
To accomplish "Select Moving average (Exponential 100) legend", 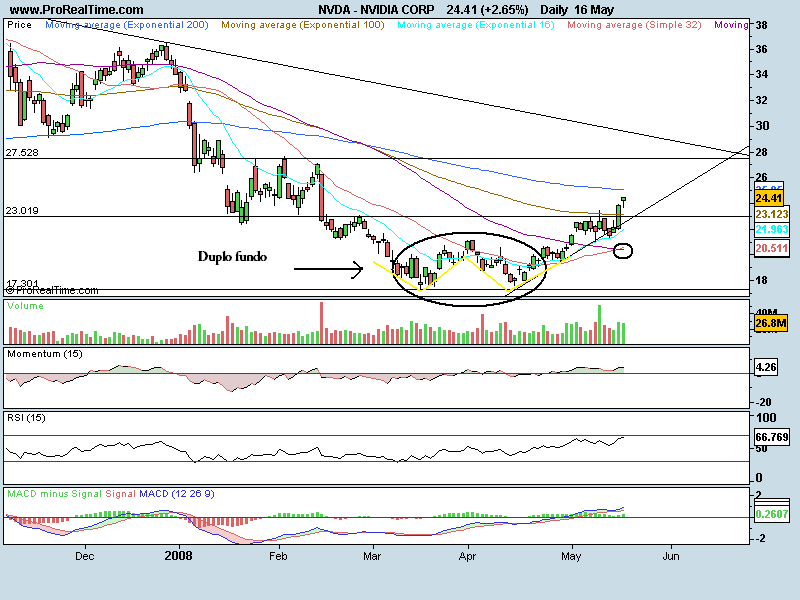I will [303, 24].
